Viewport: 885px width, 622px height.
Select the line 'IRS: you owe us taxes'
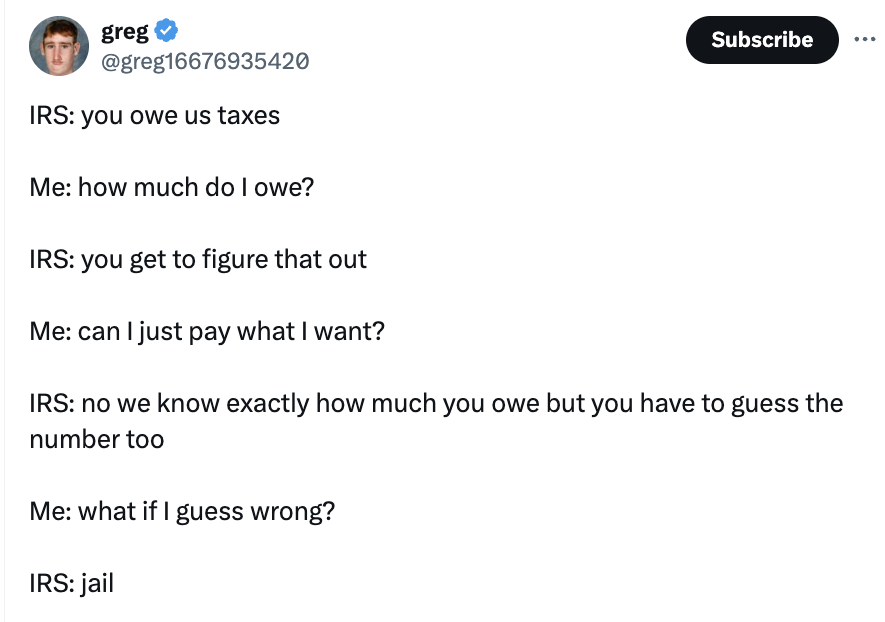(x=153, y=115)
